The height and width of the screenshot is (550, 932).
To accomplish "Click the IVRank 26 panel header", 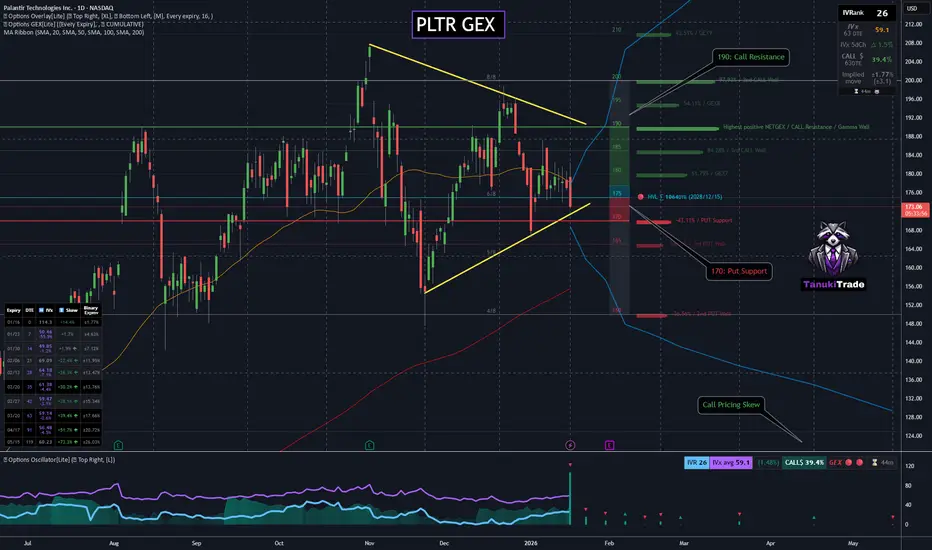I will pyautogui.click(x=866, y=12).
